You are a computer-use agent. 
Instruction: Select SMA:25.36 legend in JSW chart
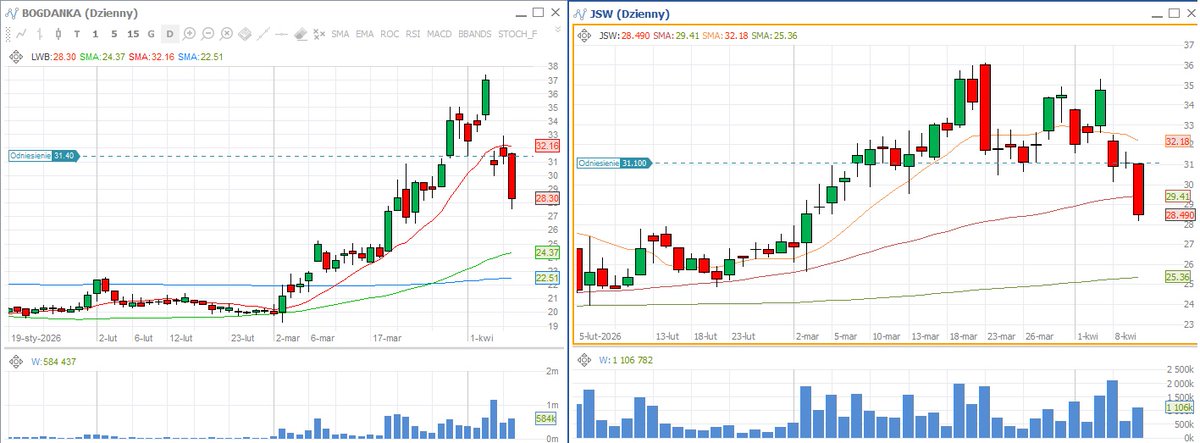point(776,36)
